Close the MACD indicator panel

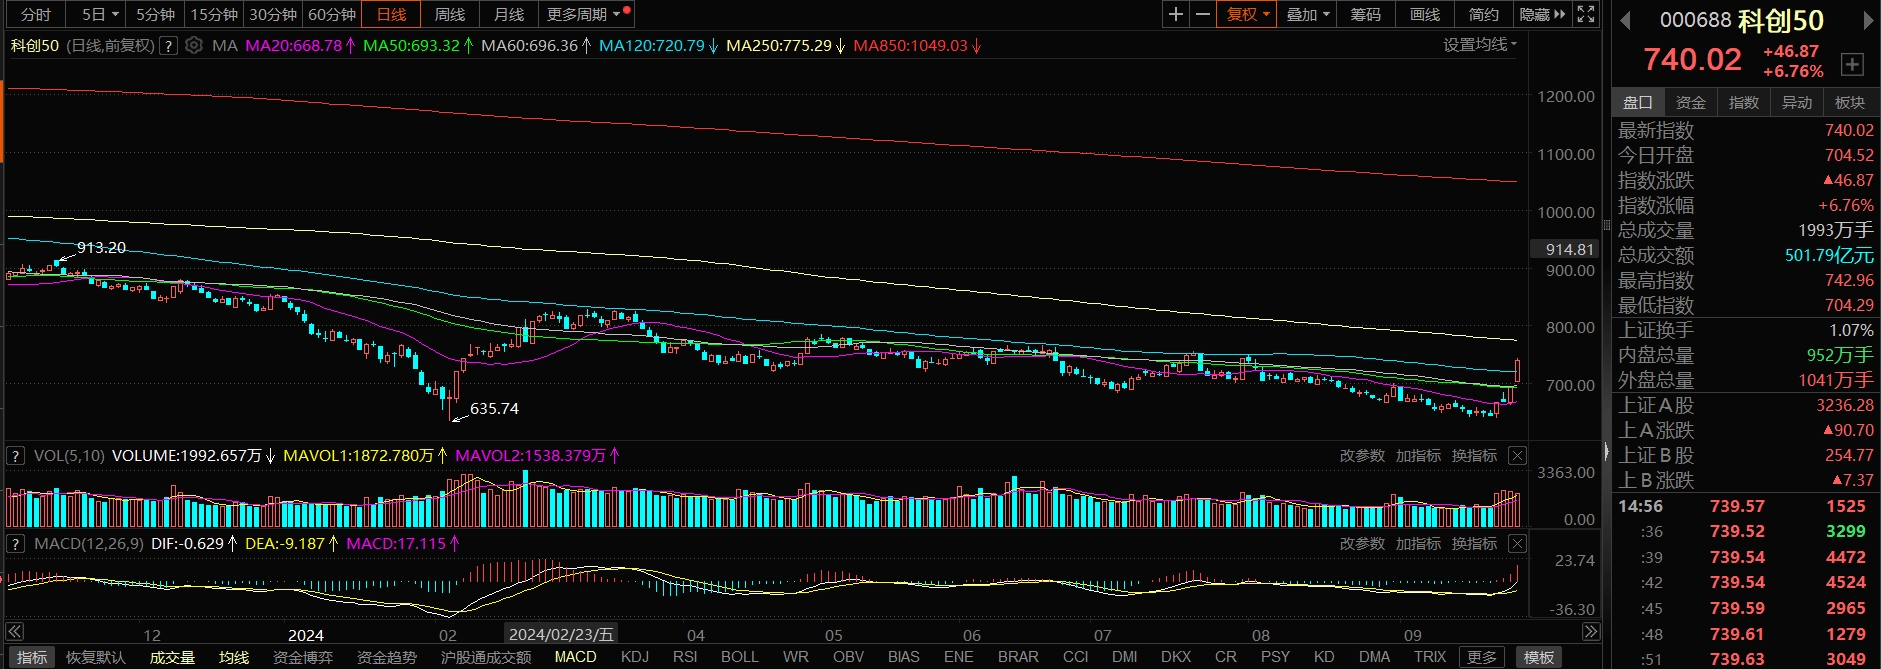click(1517, 544)
